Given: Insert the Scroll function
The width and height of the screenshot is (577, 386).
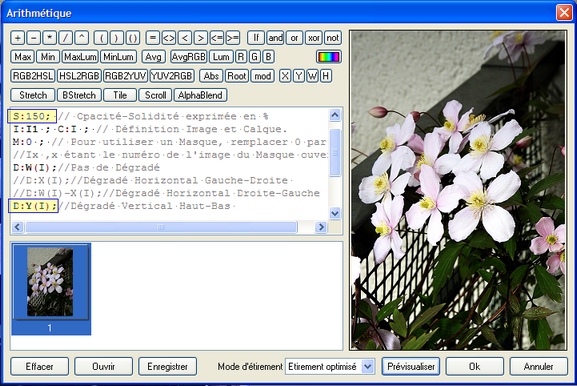Looking at the screenshot, I should tap(155, 95).
